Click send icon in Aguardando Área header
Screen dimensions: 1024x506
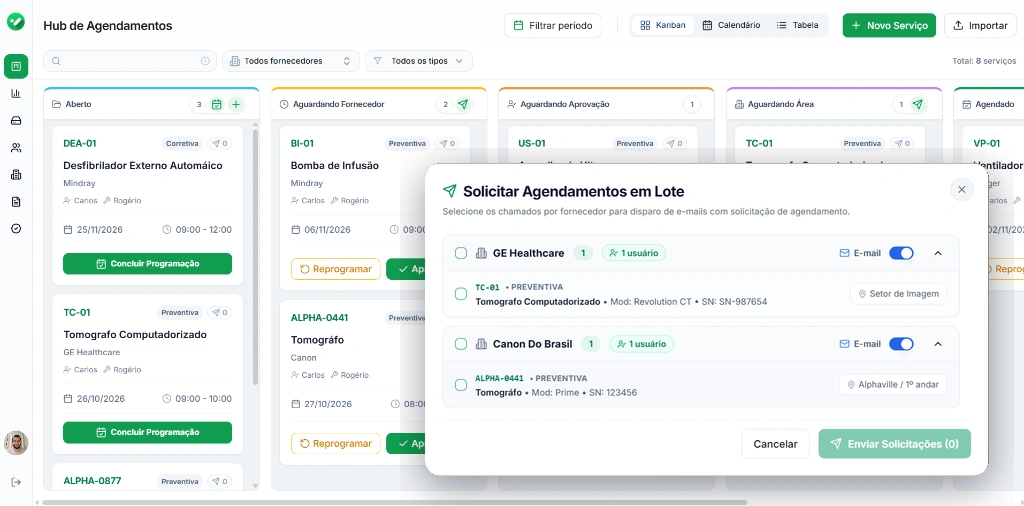(x=918, y=104)
